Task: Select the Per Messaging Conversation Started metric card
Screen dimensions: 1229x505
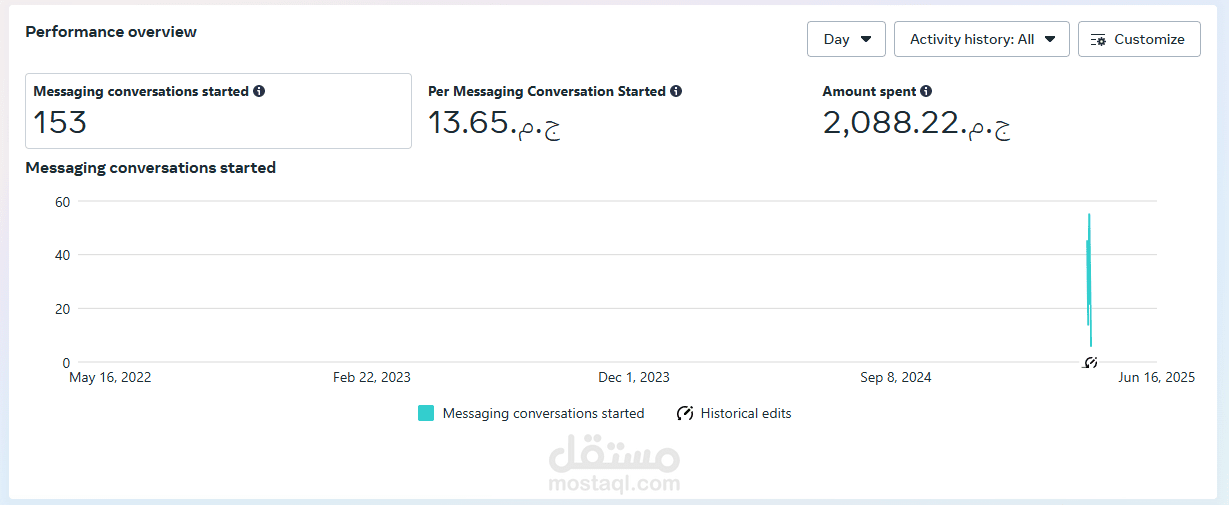Action: coord(610,111)
